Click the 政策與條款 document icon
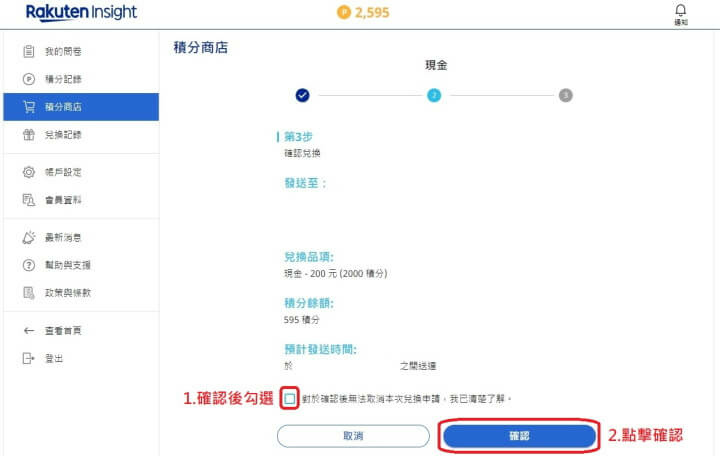This screenshot has width=720, height=456. [x=28, y=293]
